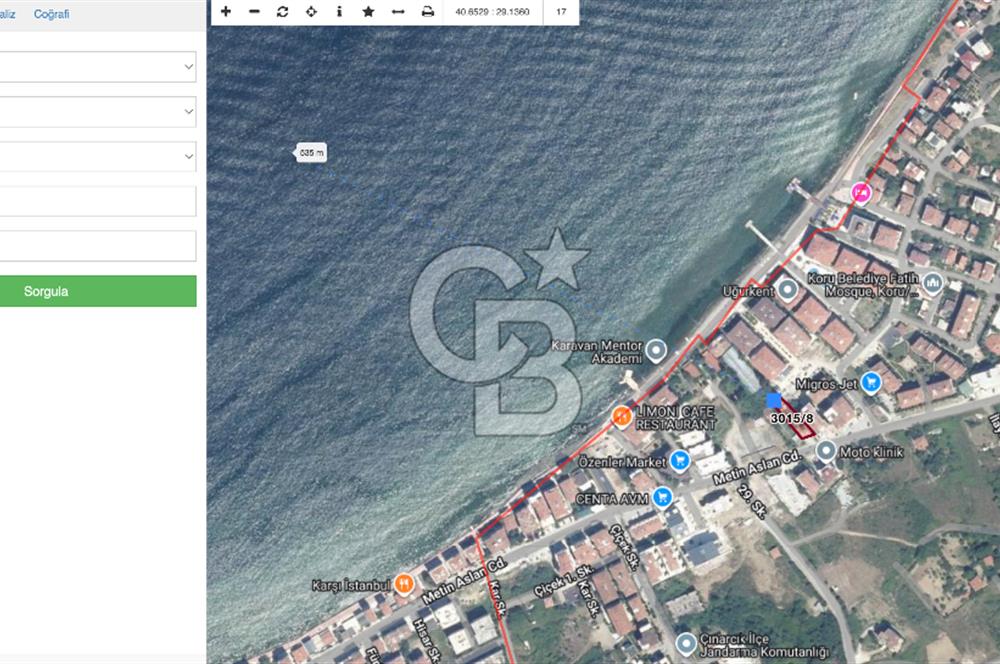Zoom out with the minus icon

(254, 11)
